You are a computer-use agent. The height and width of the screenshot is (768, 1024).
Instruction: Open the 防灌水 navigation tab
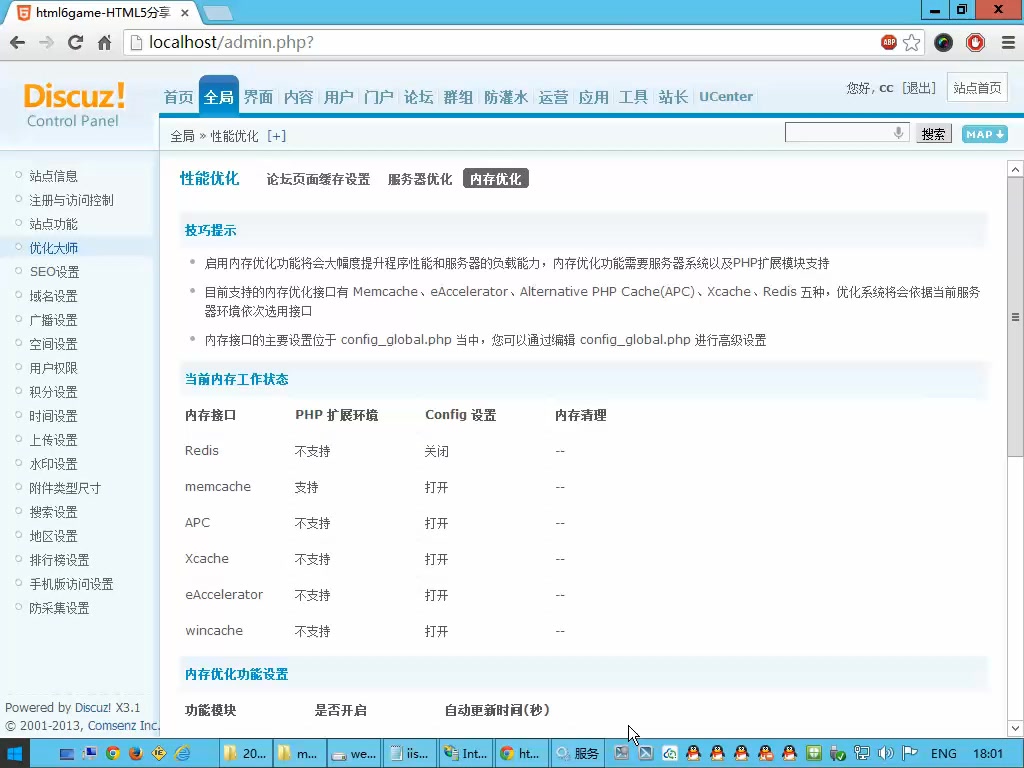[506, 97]
